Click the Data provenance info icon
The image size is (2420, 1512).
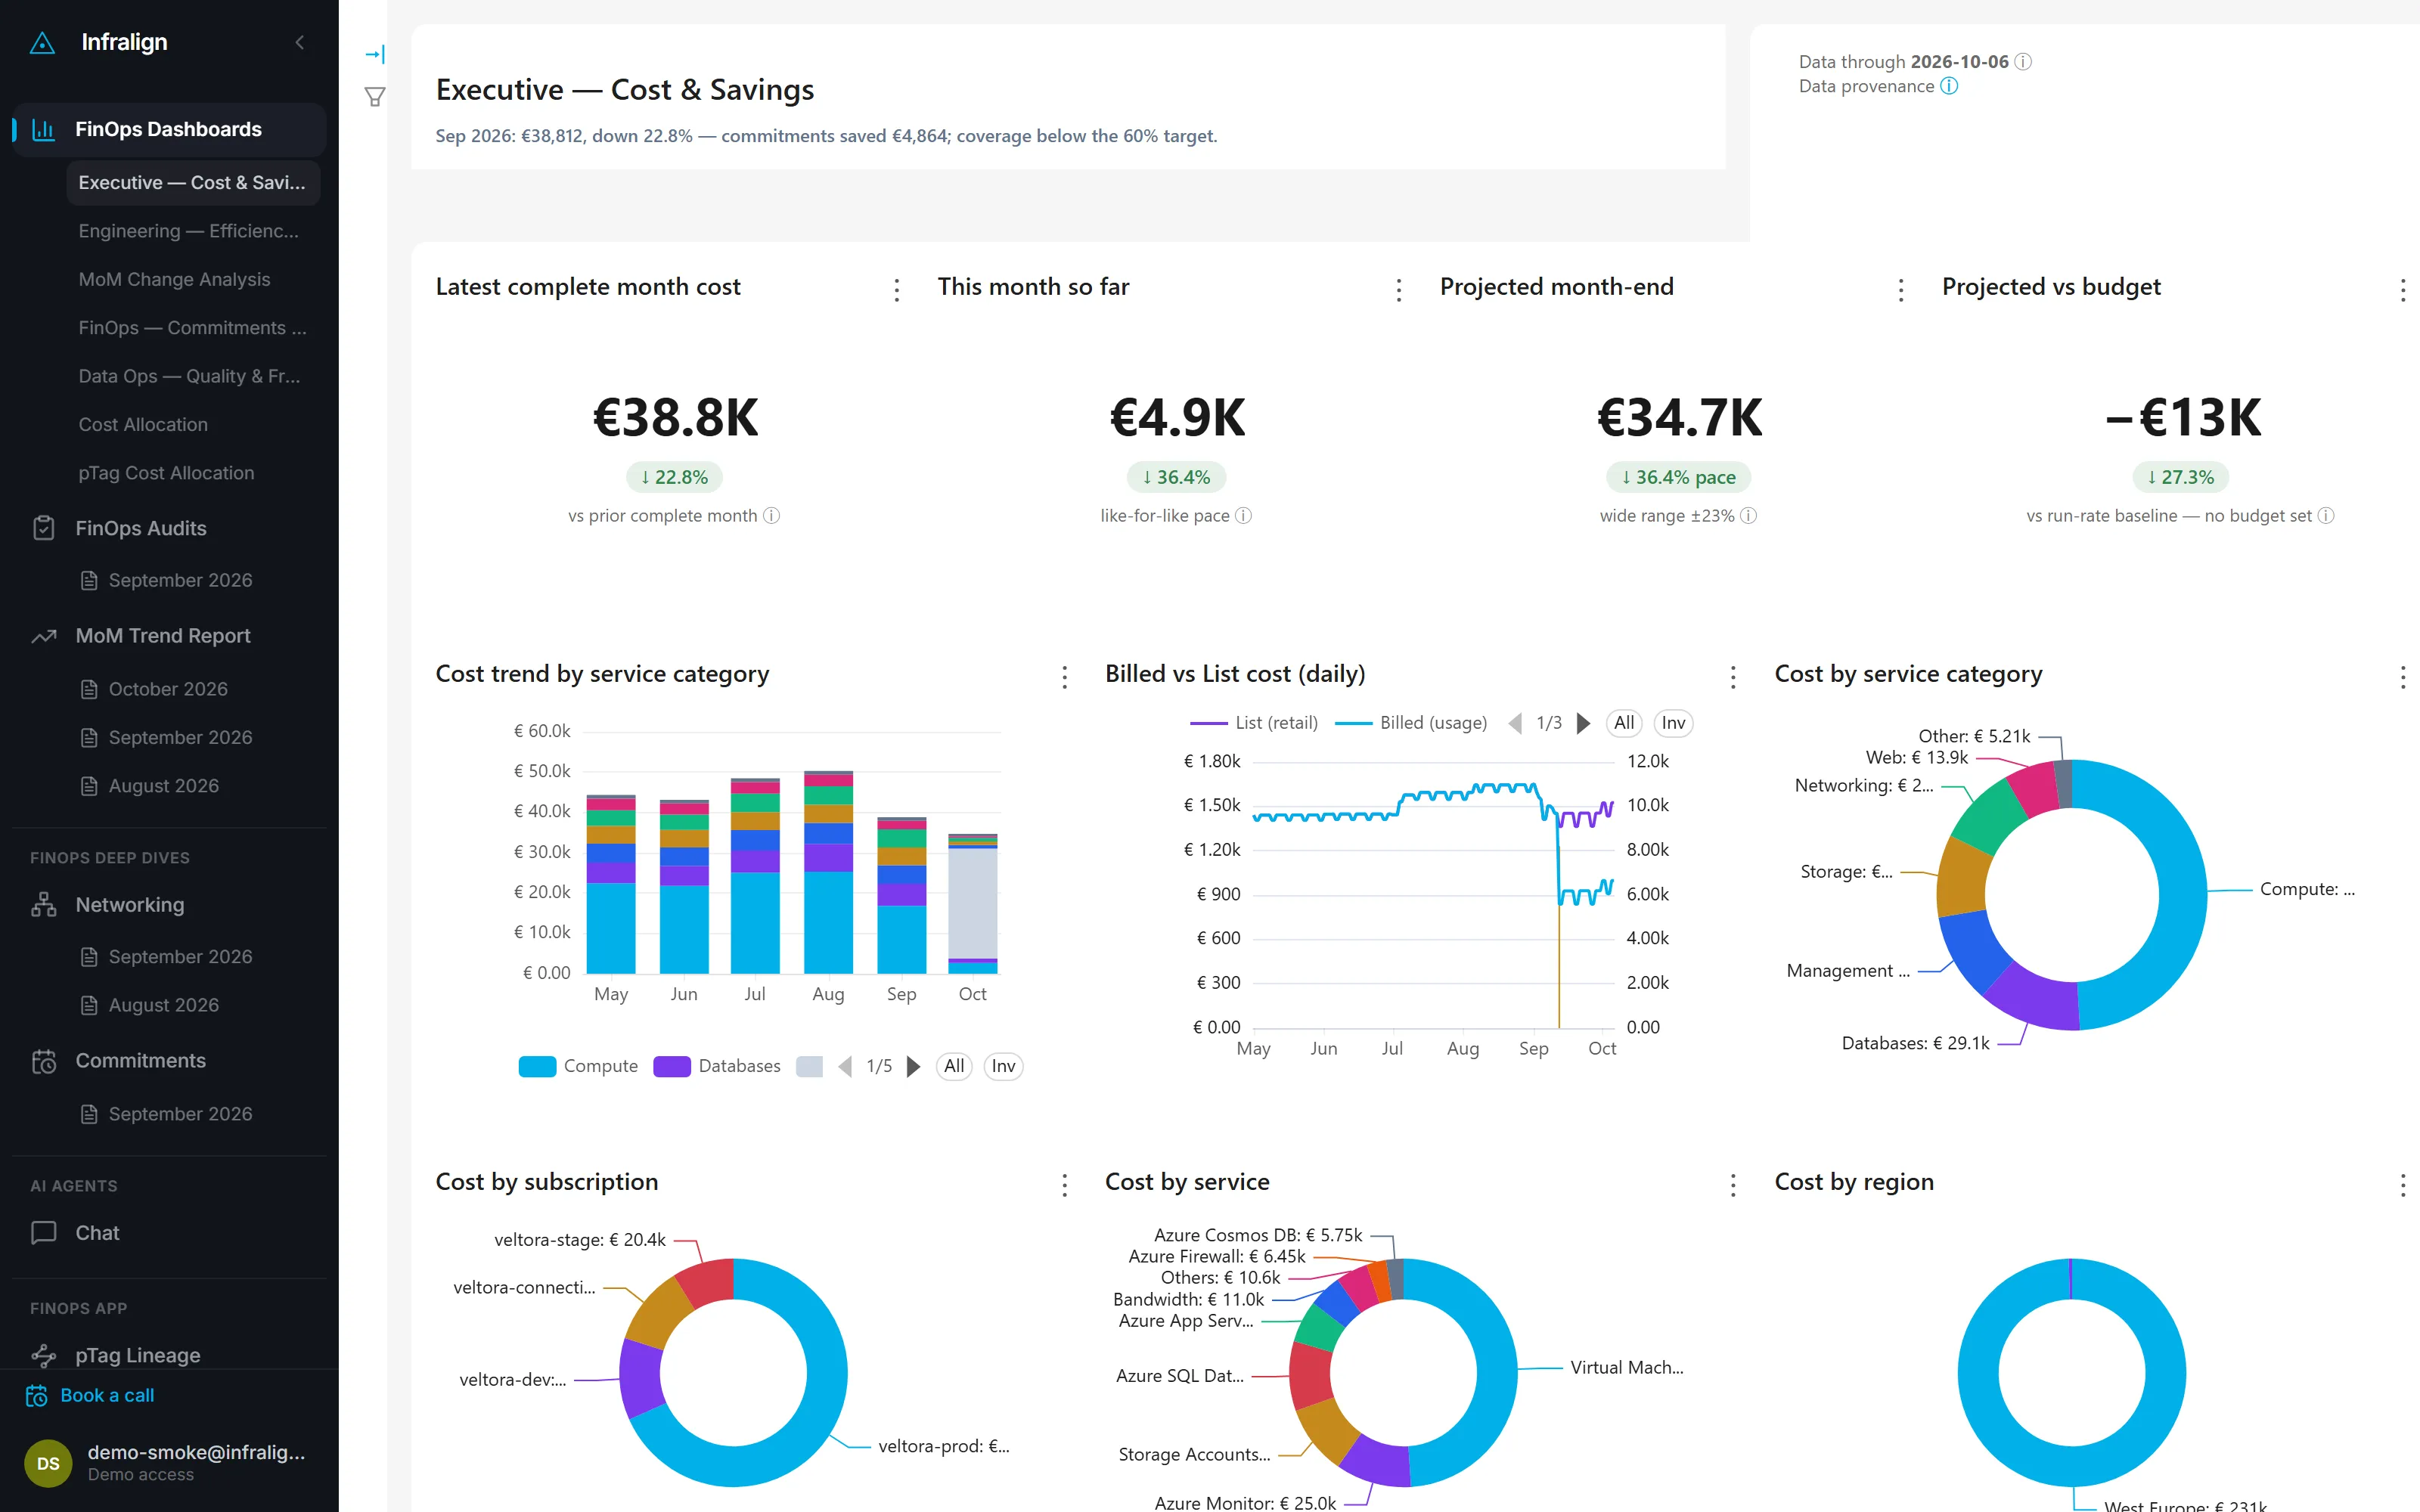pyautogui.click(x=1949, y=86)
